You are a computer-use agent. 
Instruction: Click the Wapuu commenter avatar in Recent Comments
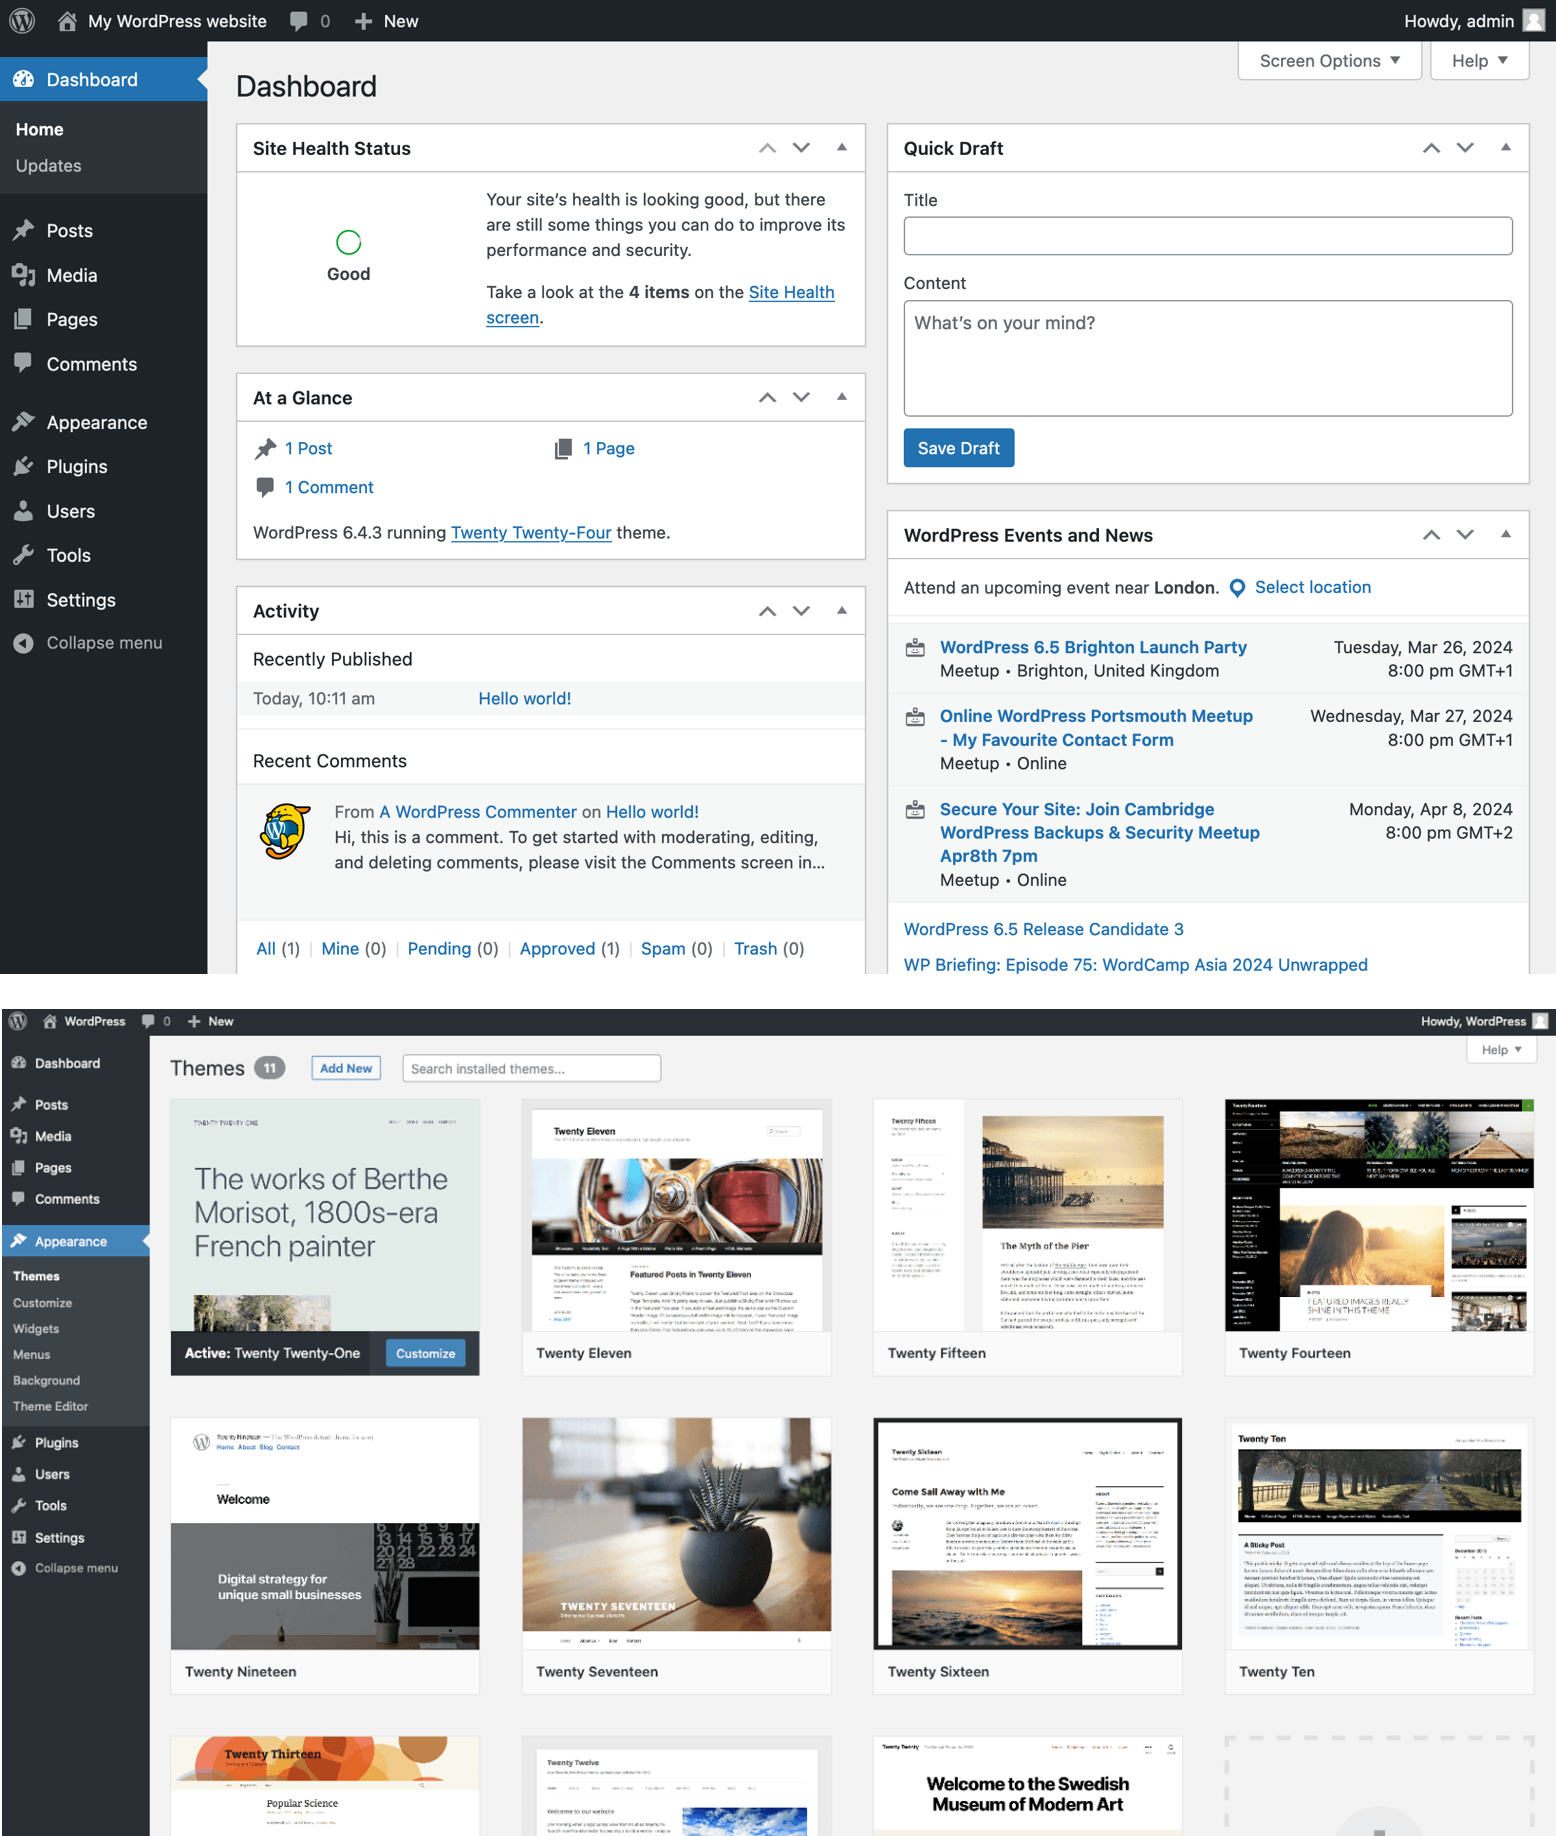(285, 831)
